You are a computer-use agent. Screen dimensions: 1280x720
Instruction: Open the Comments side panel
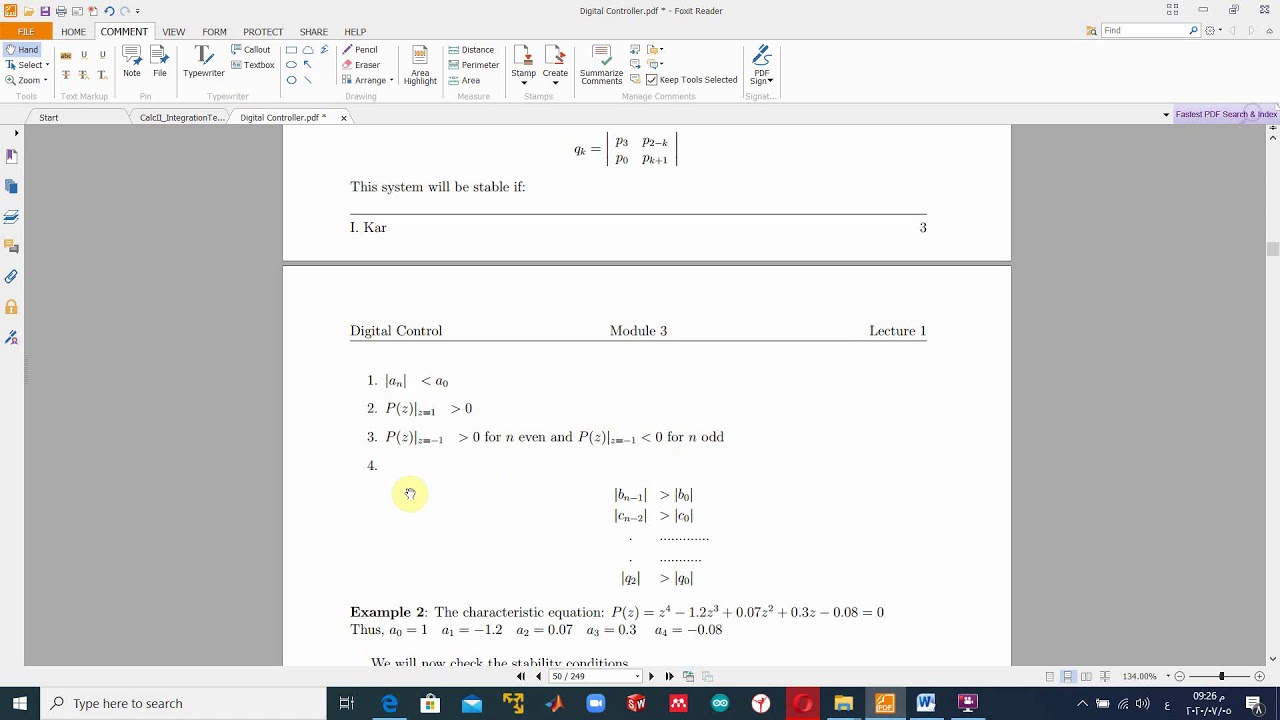(12, 247)
